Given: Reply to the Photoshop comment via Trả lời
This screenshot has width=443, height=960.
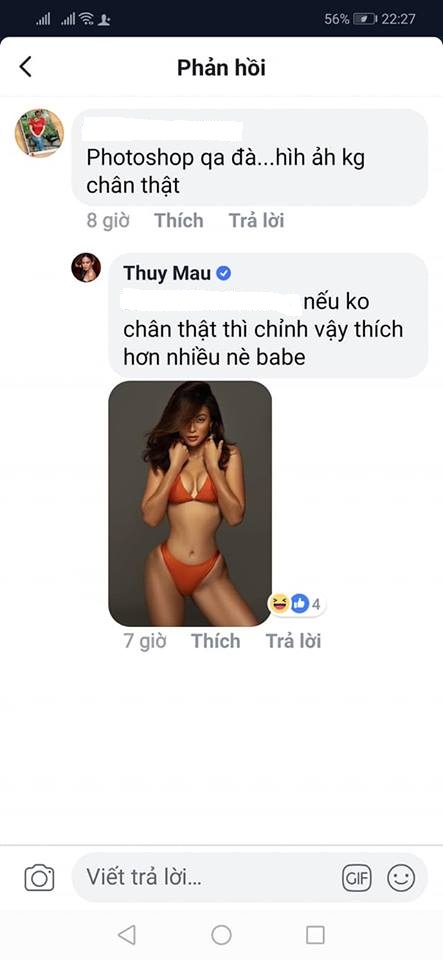Looking at the screenshot, I should (256, 220).
